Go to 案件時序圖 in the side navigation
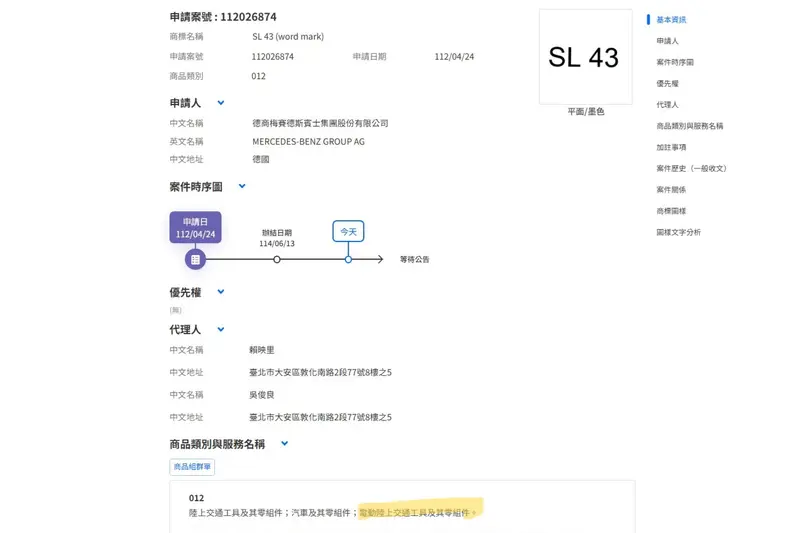The image size is (800, 533). (x=675, y=62)
